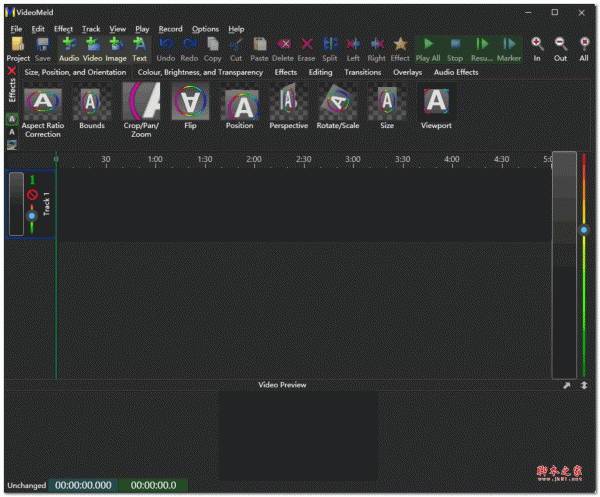This screenshot has height=497, width=600.
Task: Click the 00:00:00.000 timecode field
Action: (x=83, y=485)
